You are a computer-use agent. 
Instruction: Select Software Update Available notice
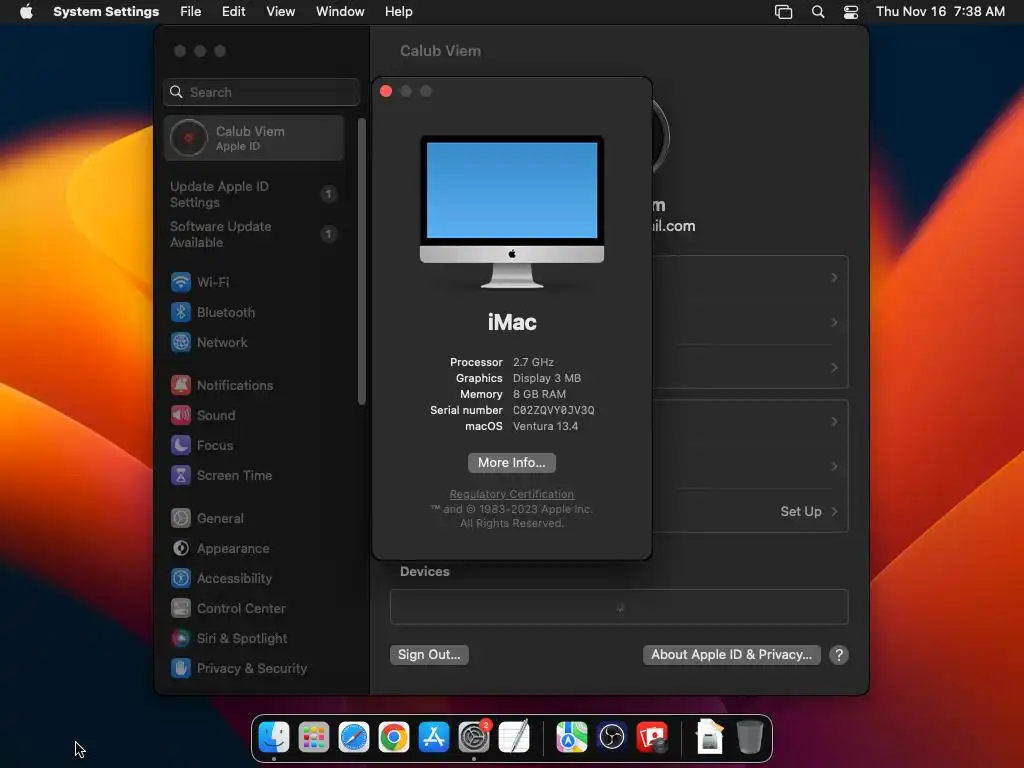pos(253,234)
